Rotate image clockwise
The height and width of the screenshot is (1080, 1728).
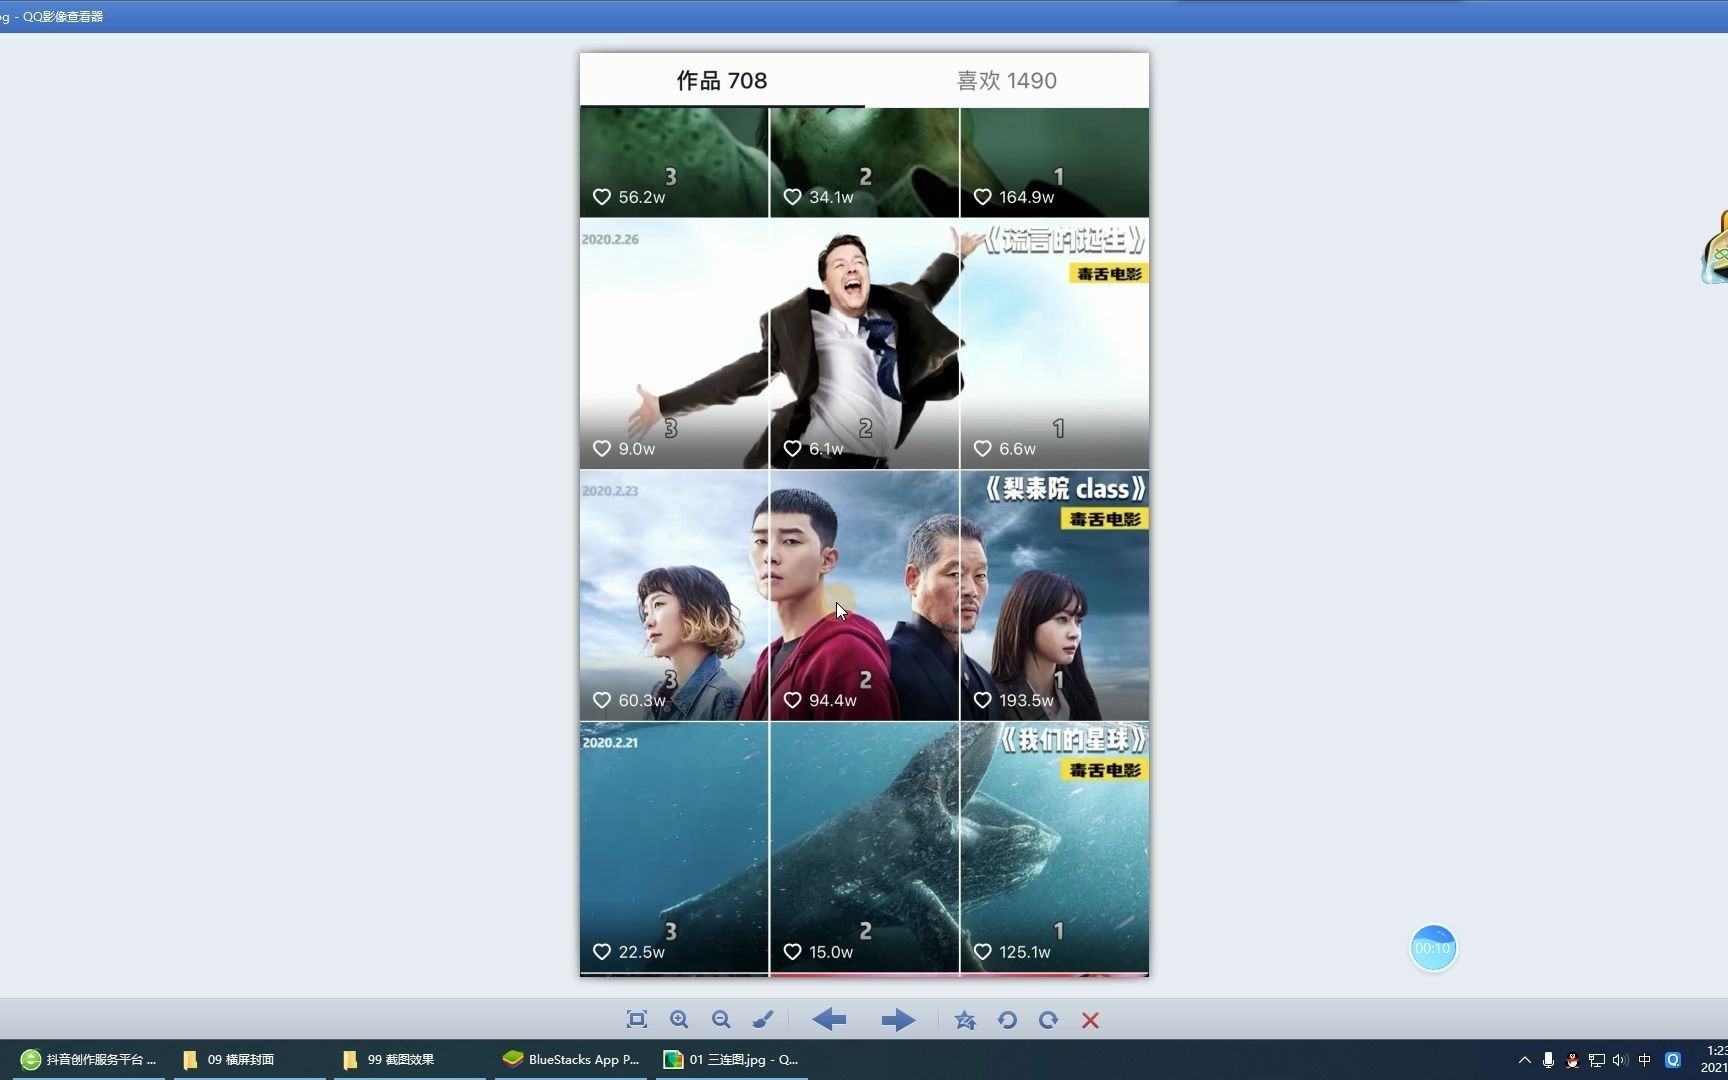(x=1048, y=1019)
